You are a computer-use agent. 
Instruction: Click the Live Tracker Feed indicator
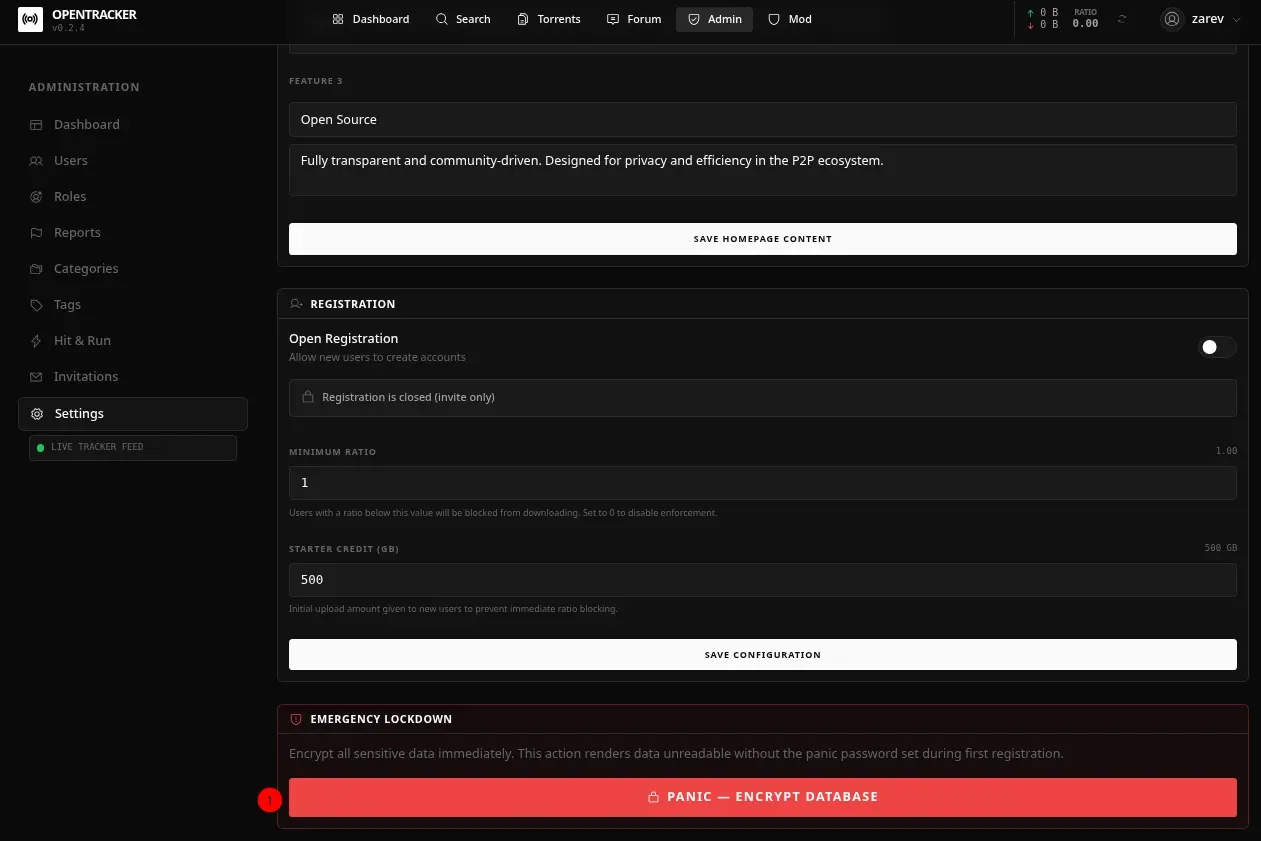click(x=133, y=447)
